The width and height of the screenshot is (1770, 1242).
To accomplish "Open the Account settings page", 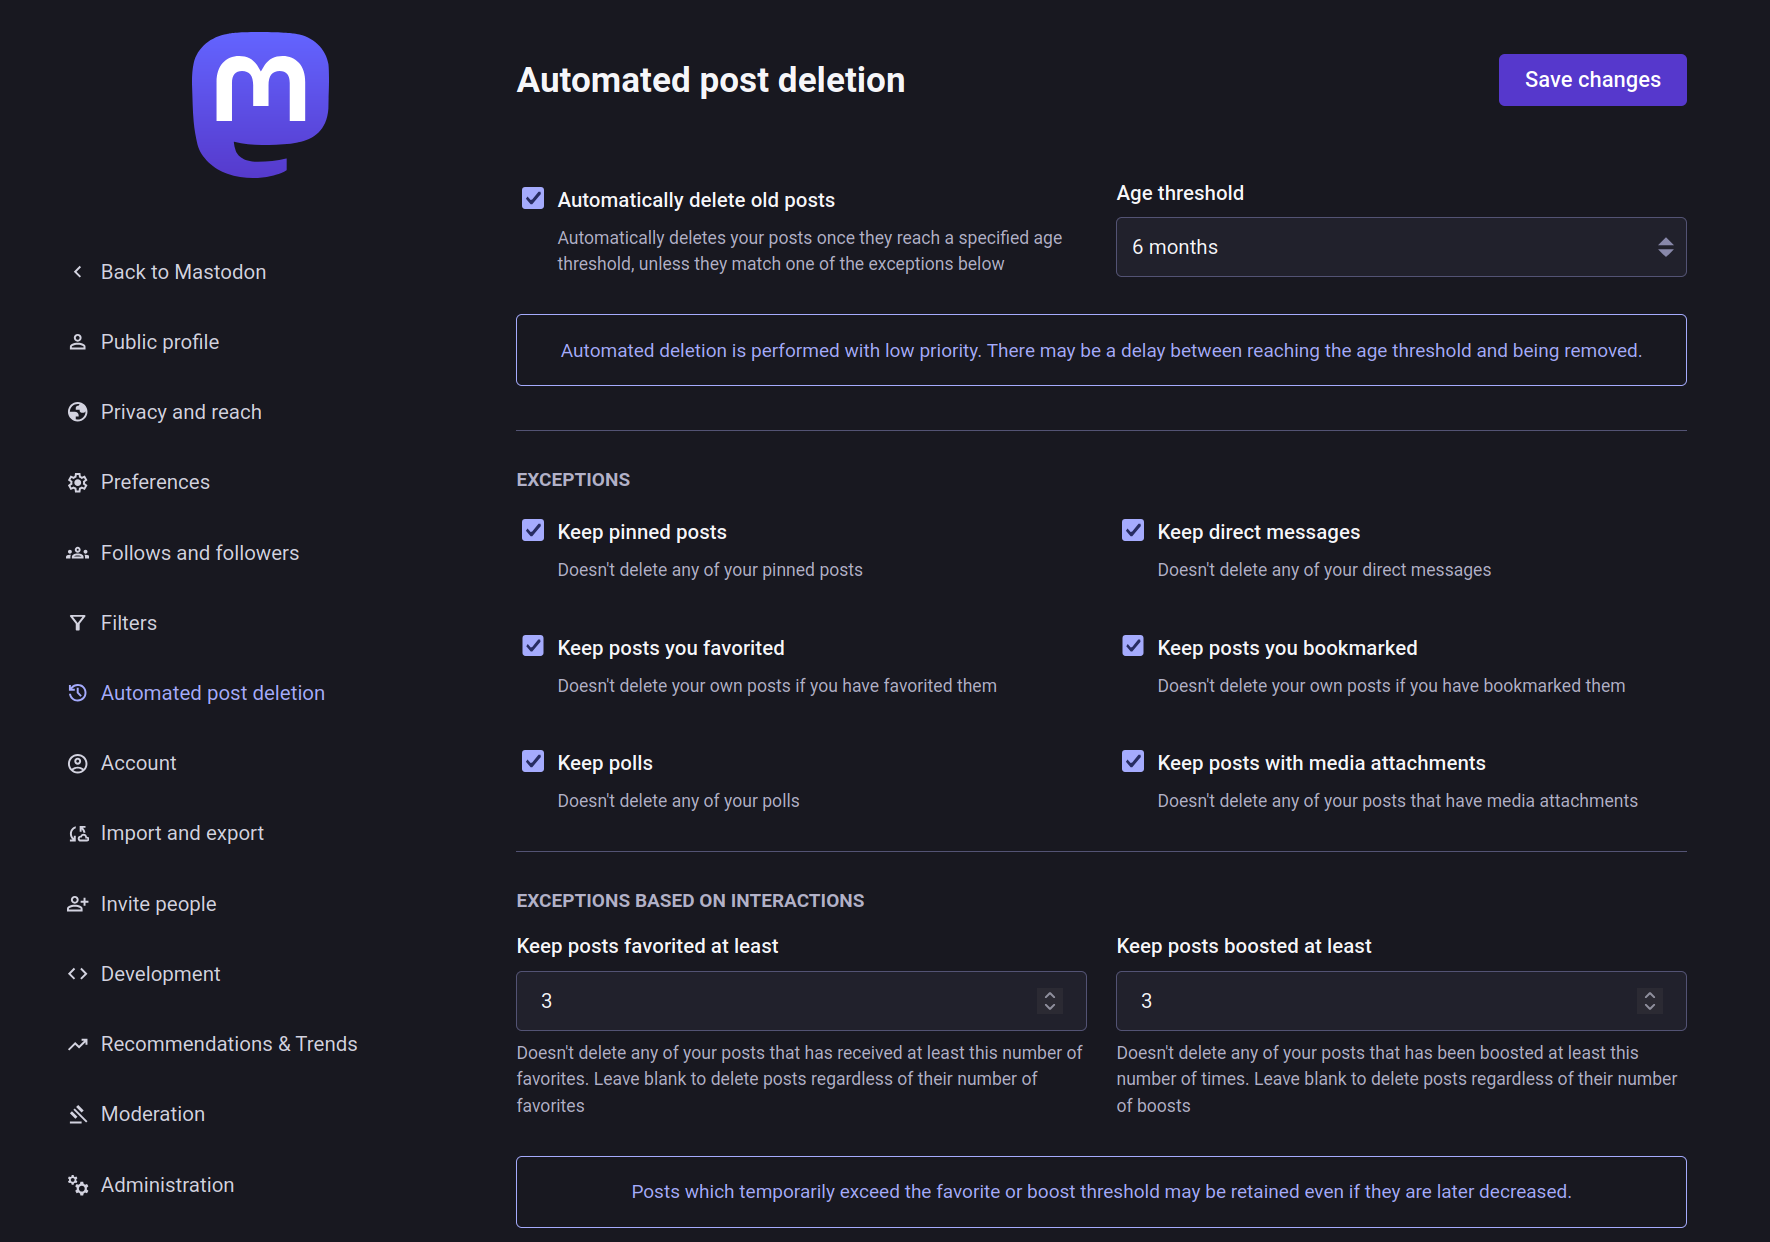I will tap(138, 763).
